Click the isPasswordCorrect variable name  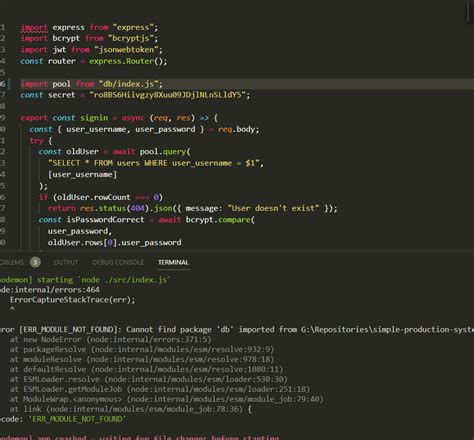(105, 220)
